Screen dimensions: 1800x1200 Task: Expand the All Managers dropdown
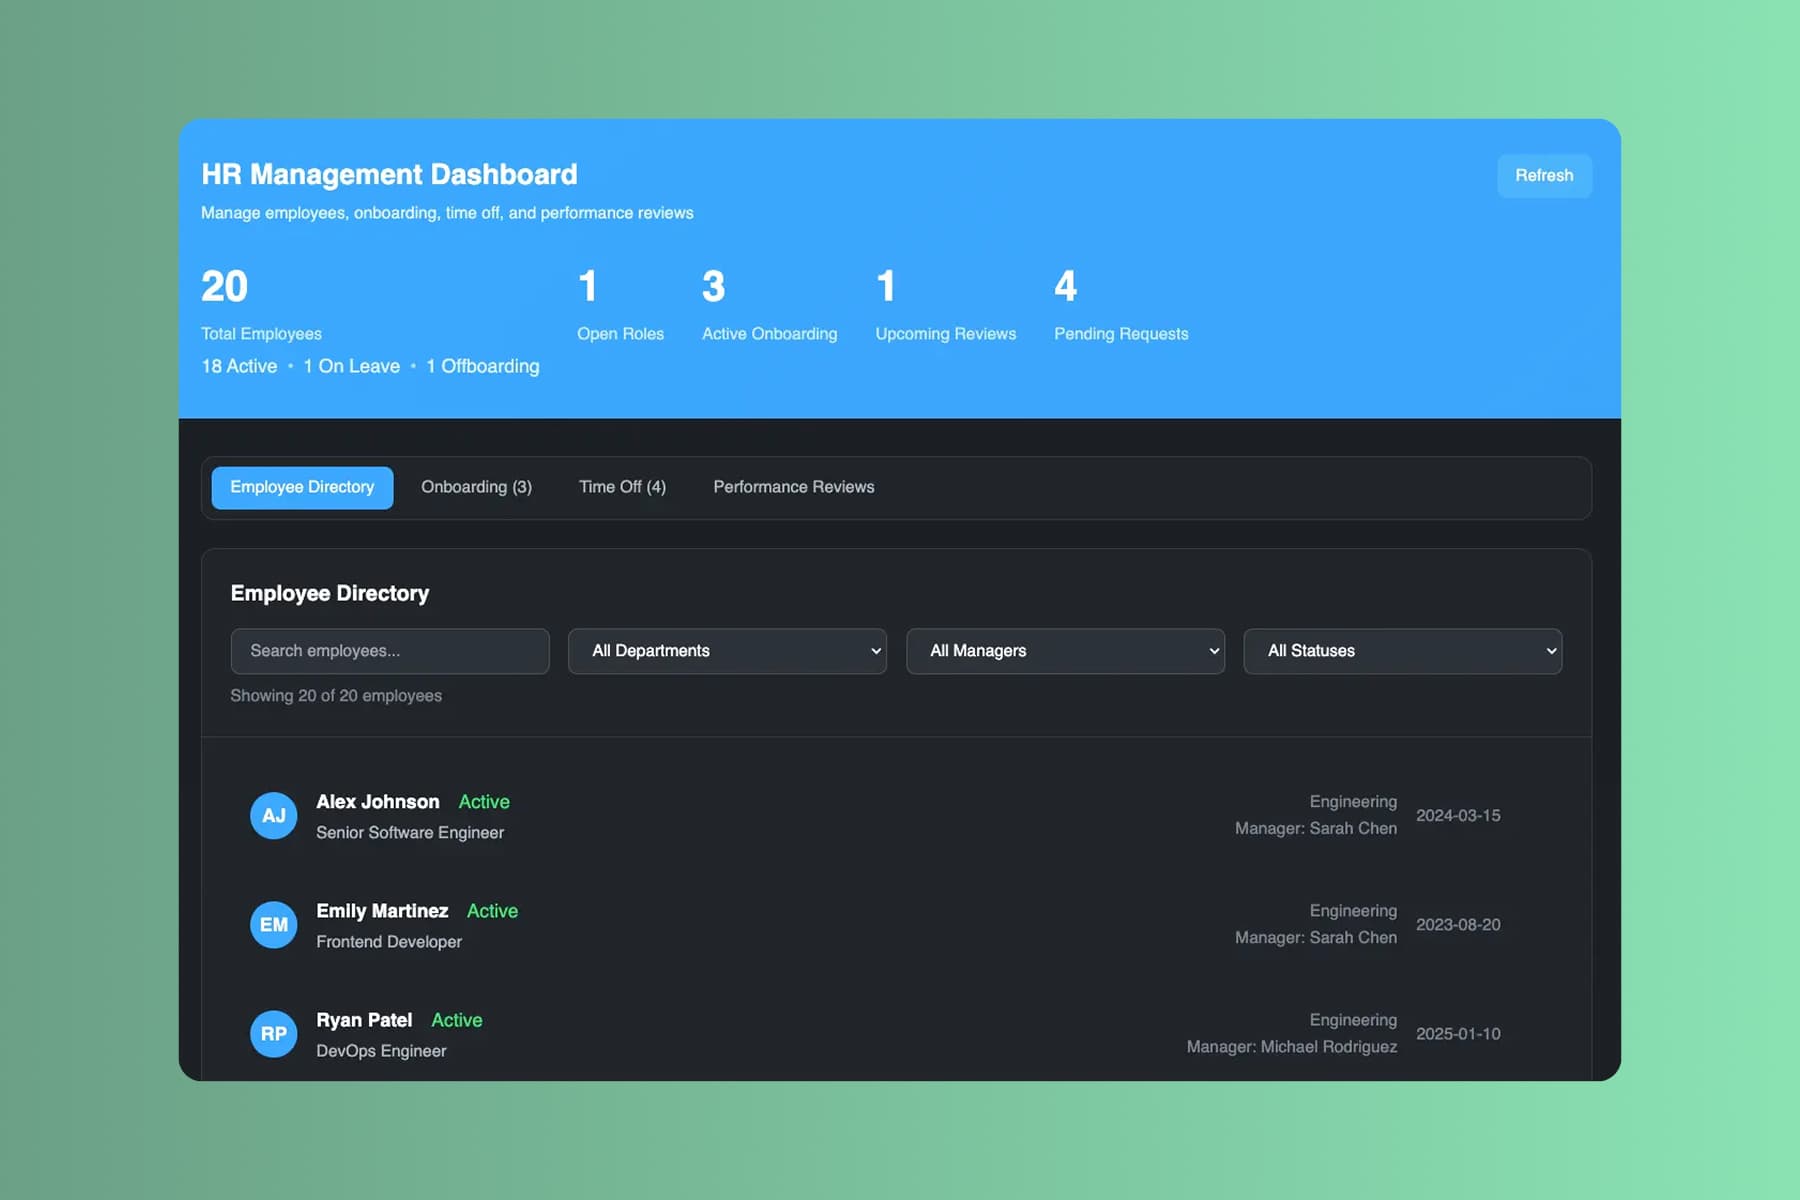pyautogui.click(x=1065, y=651)
